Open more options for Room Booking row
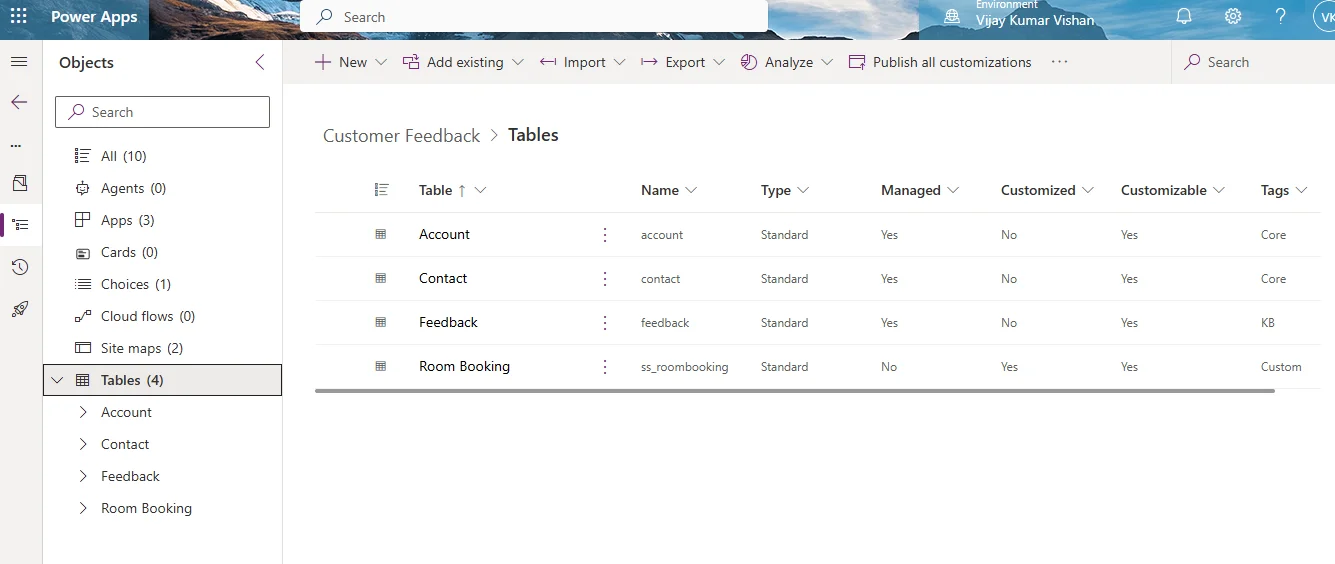Viewport: 1335px width, 564px height. [x=605, y=367]
